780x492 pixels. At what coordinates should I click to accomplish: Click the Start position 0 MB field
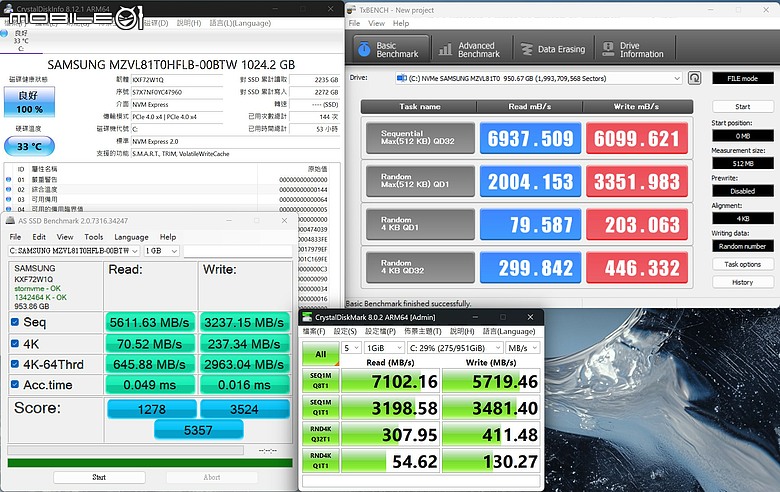click(x=743, y=136)
